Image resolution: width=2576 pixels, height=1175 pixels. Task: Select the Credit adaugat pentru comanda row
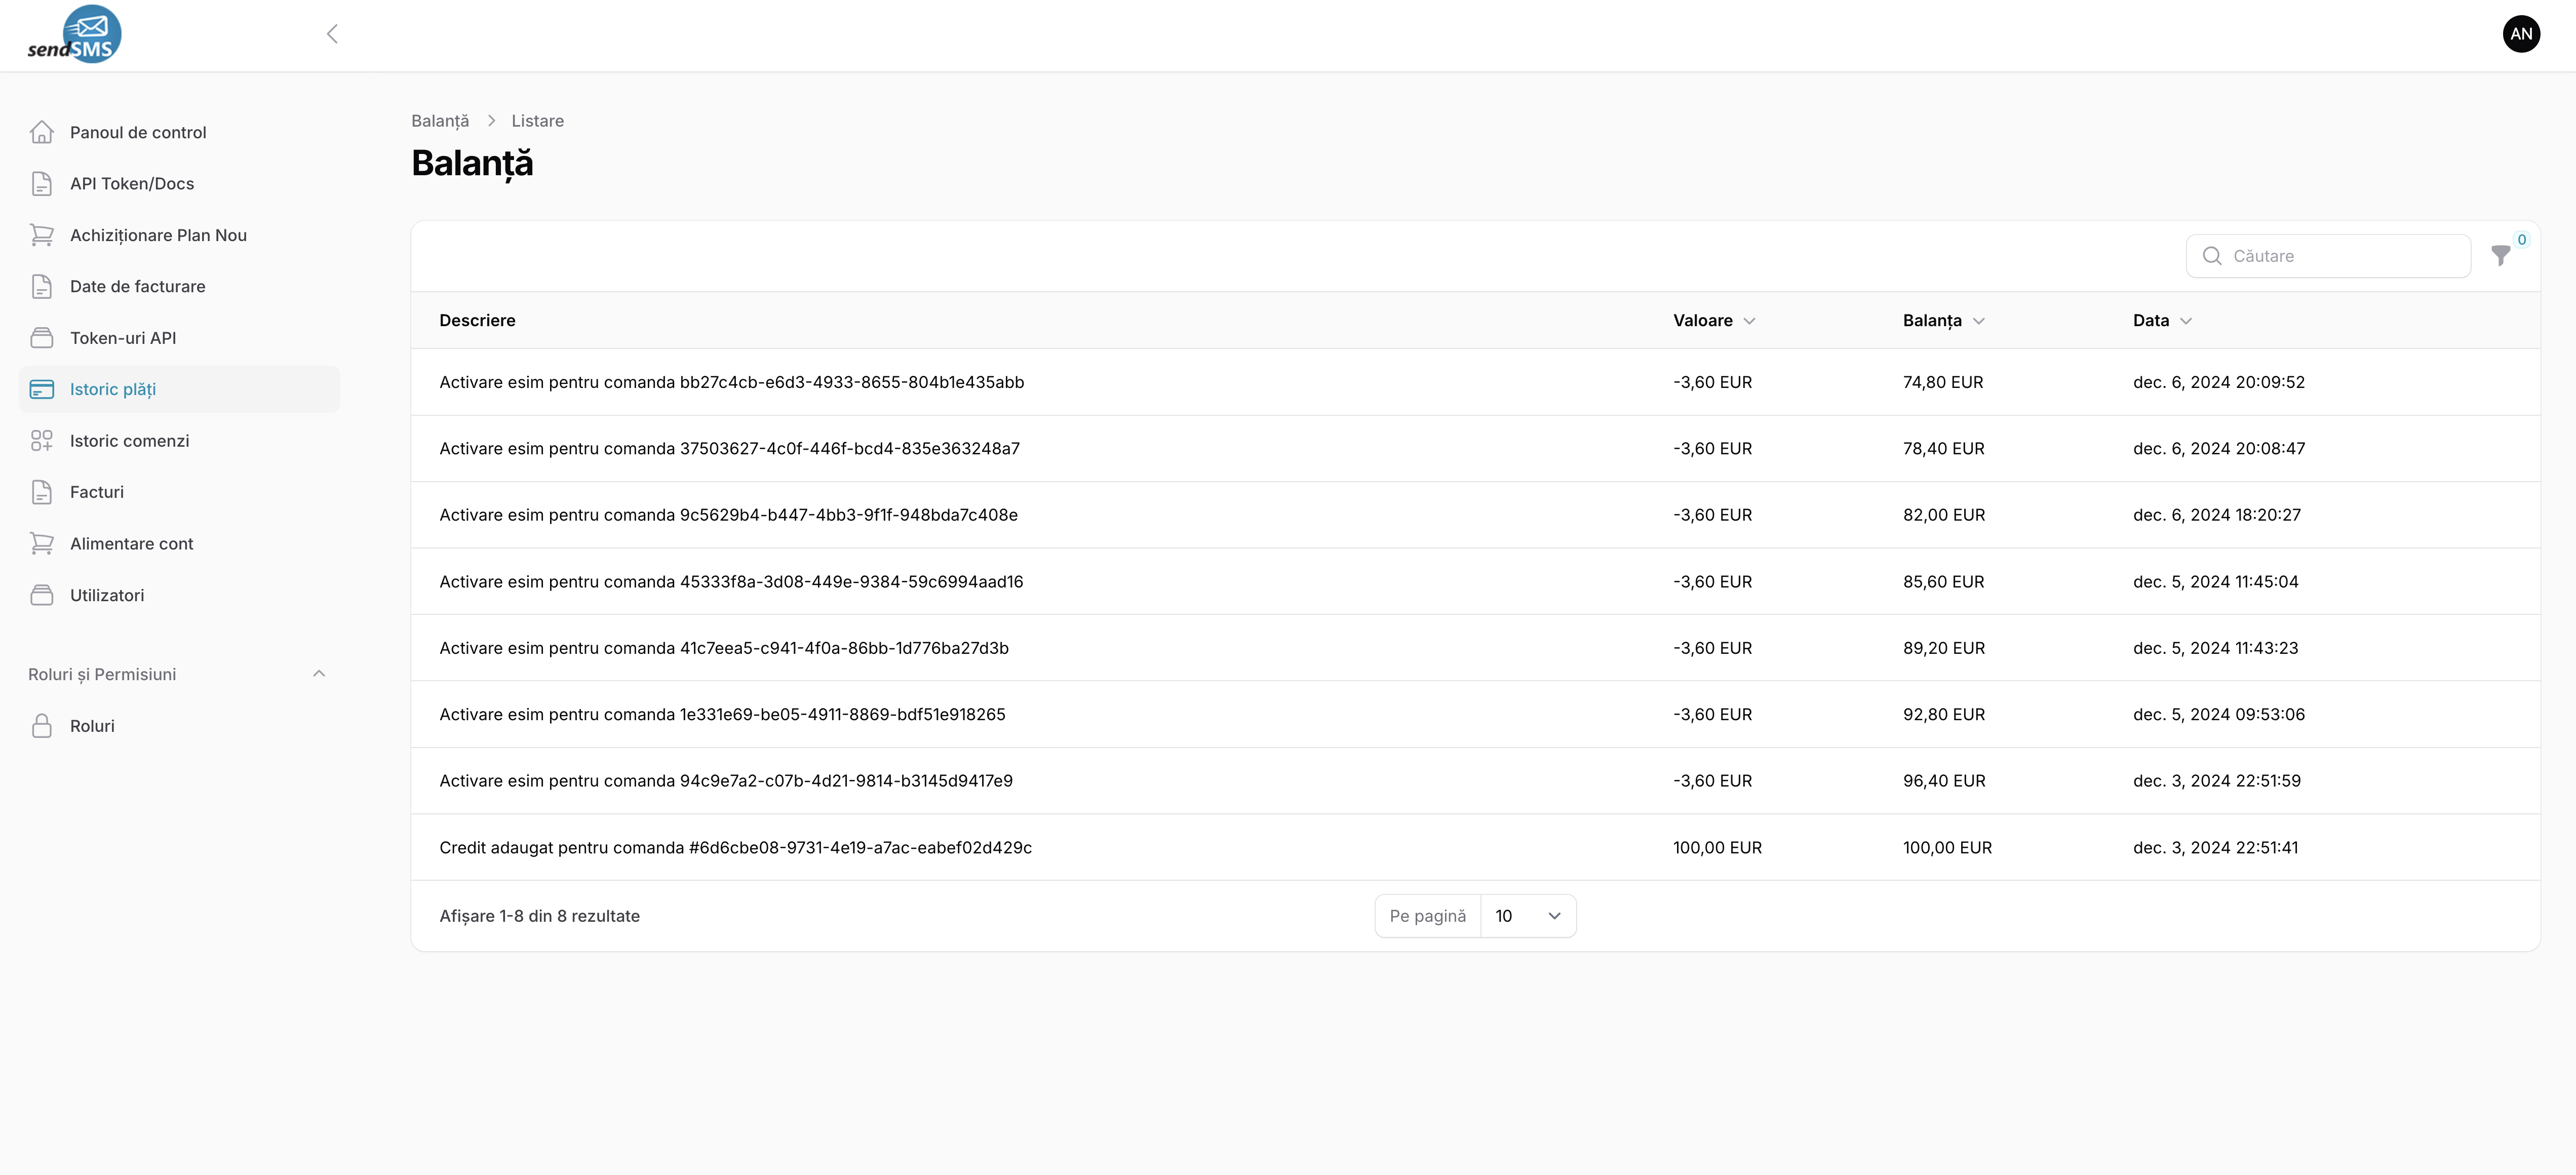tap(1475, 848)
